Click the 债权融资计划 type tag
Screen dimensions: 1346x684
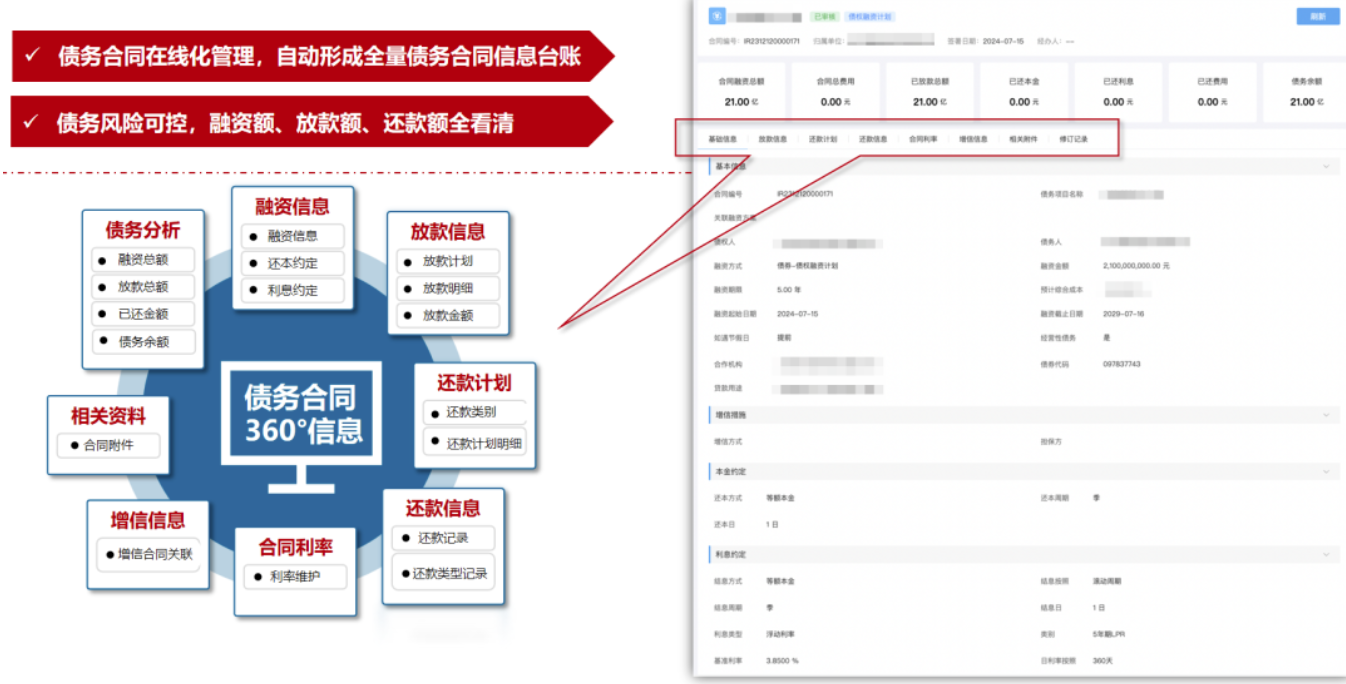click(x=869, y=17)
